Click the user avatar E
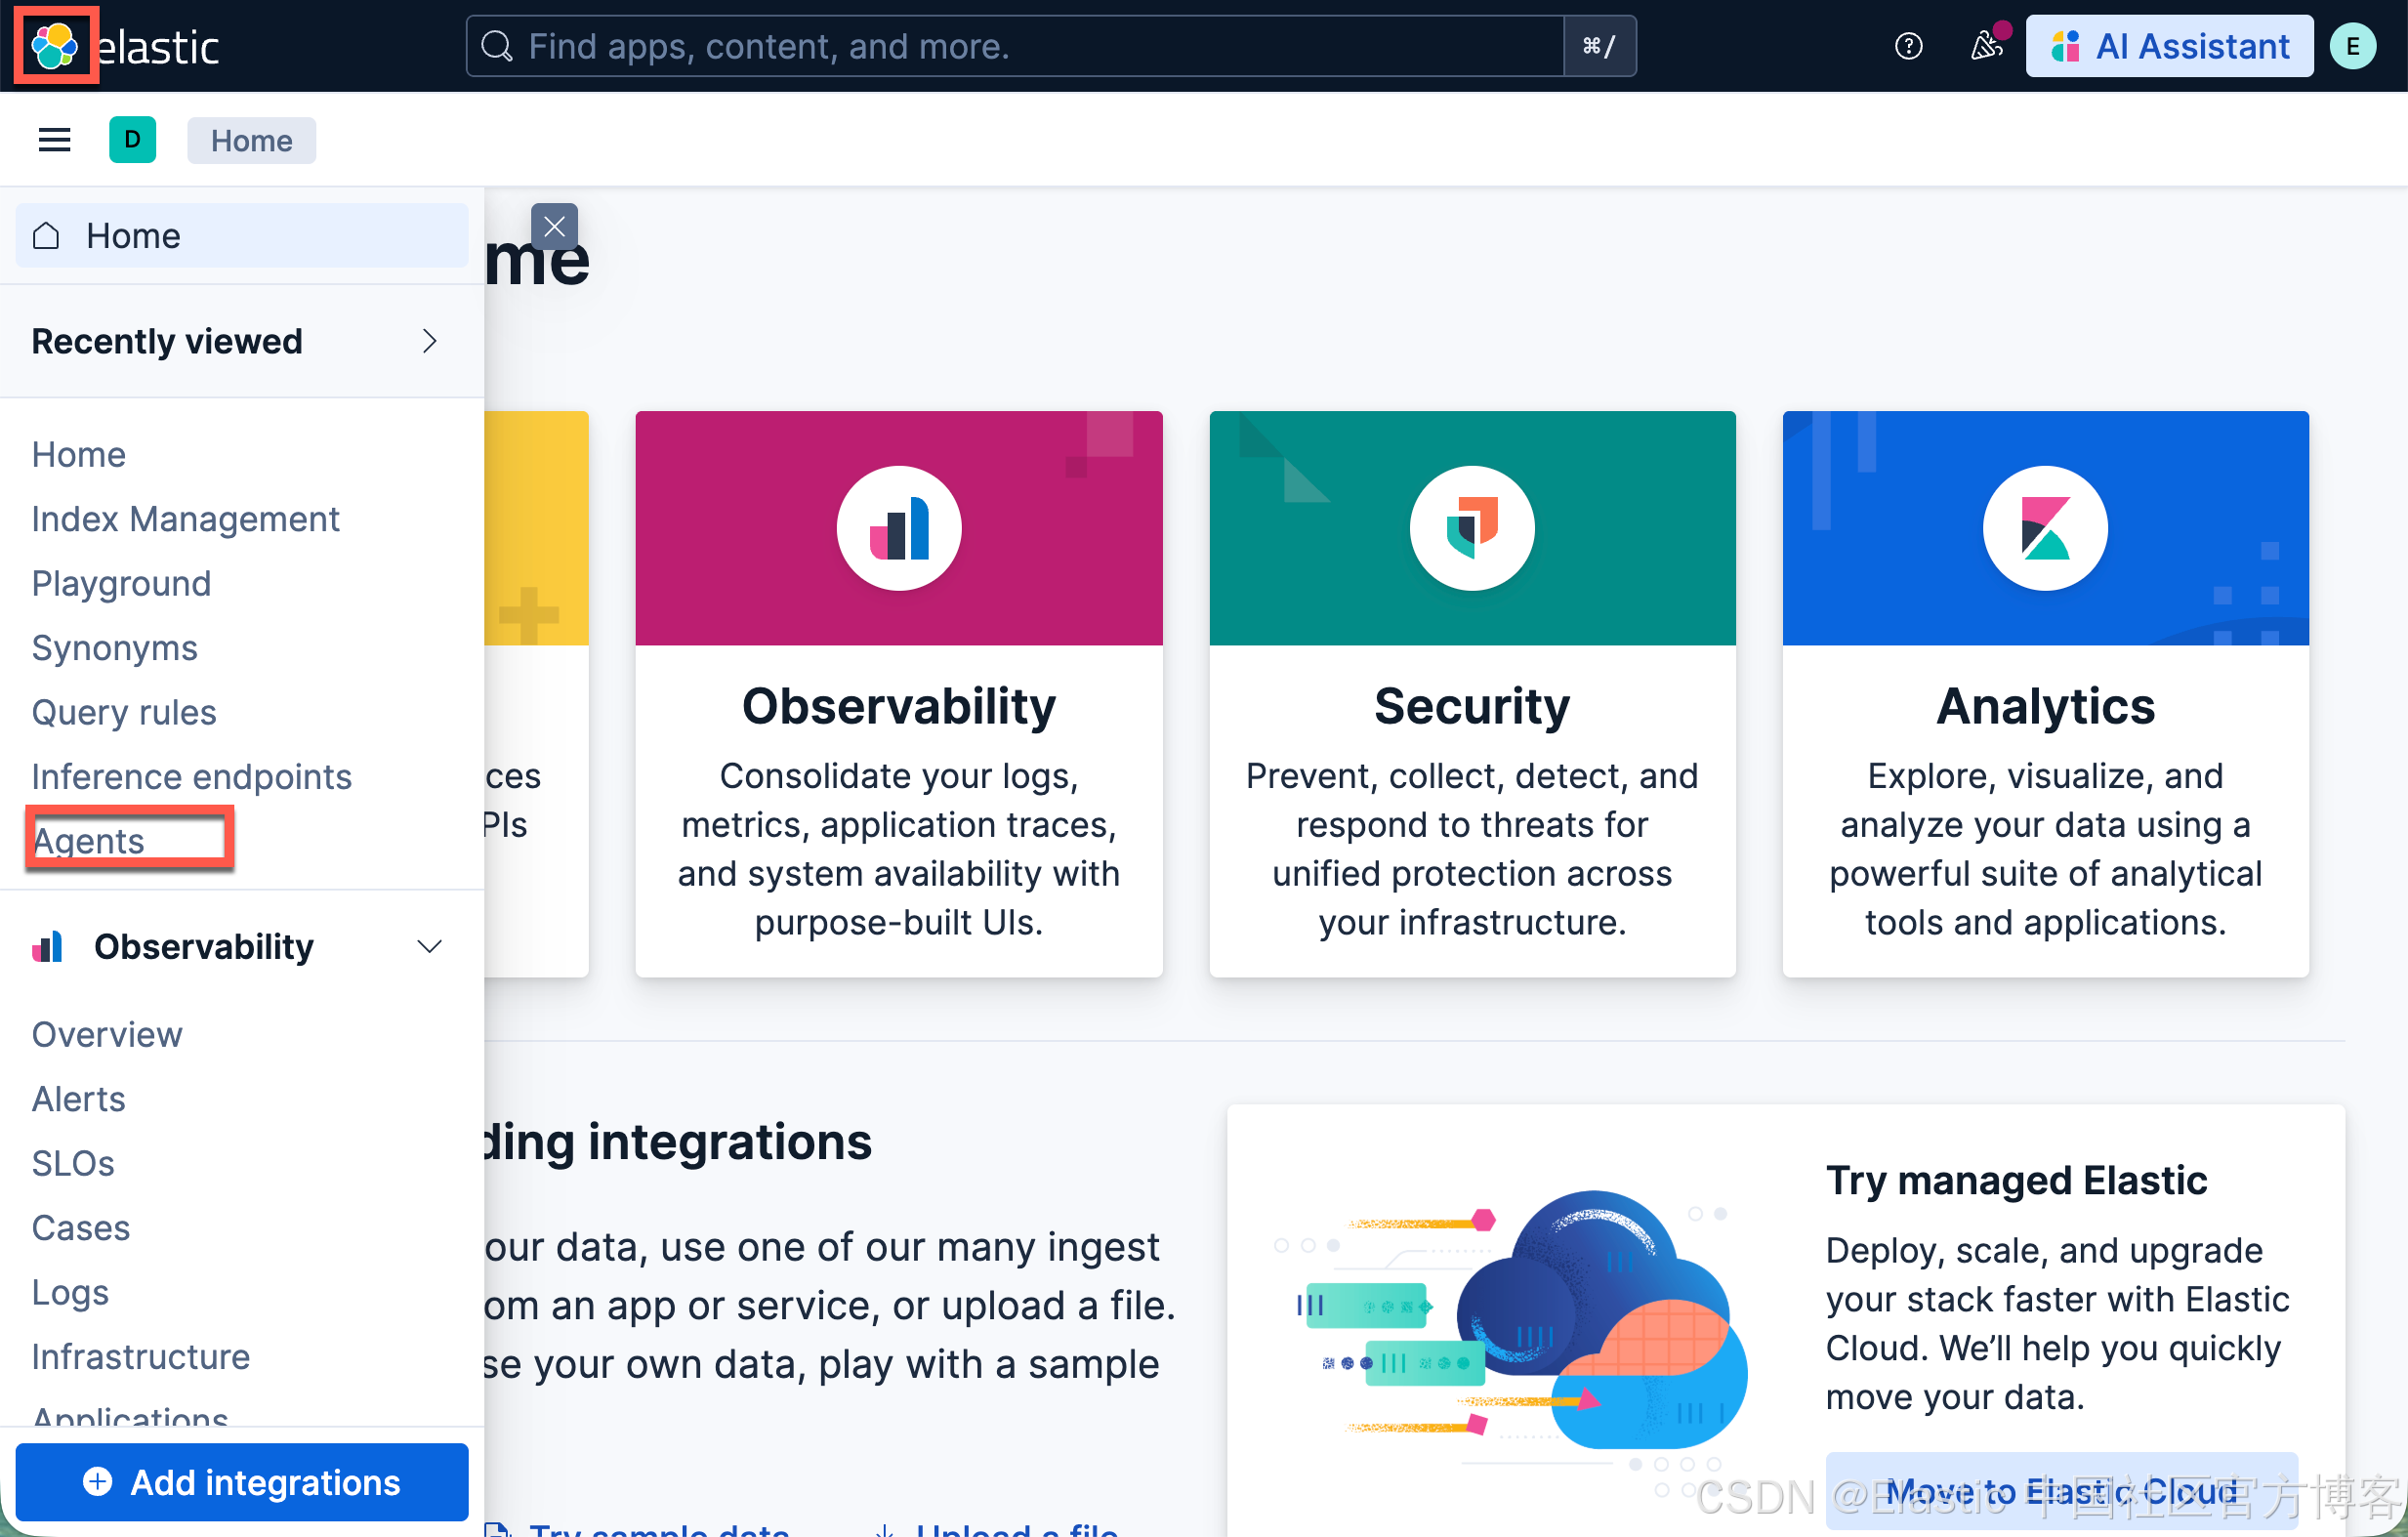This screenshot has width=2408, height=1537. point(2352,46)
